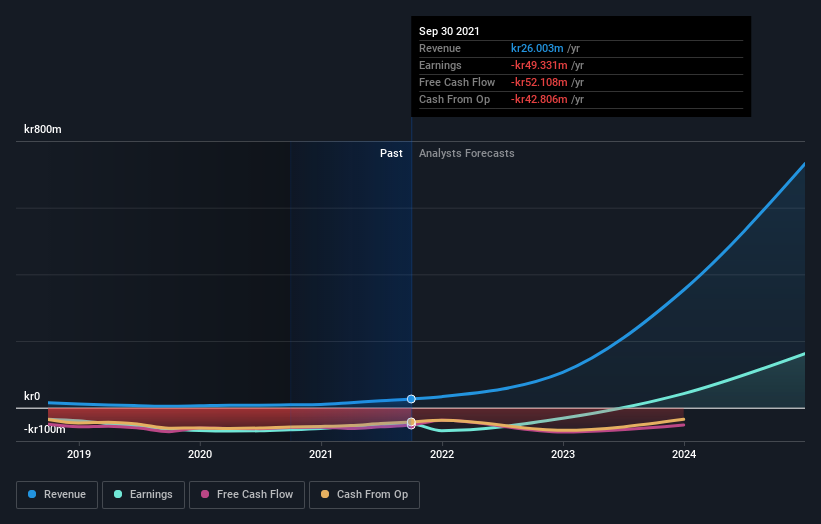Click the 2023 x-axis label

tap(563, 454)
